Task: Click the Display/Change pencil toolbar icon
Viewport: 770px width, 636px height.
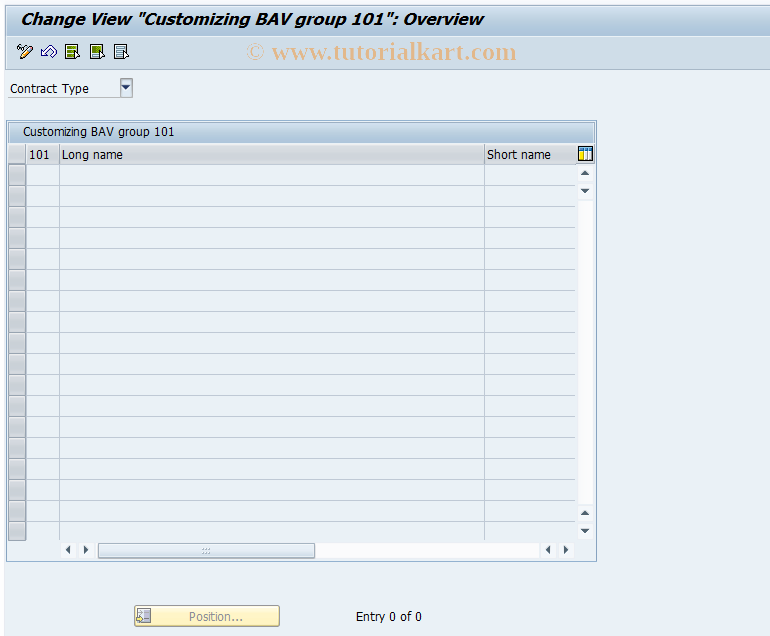Action: coord(25,52)
